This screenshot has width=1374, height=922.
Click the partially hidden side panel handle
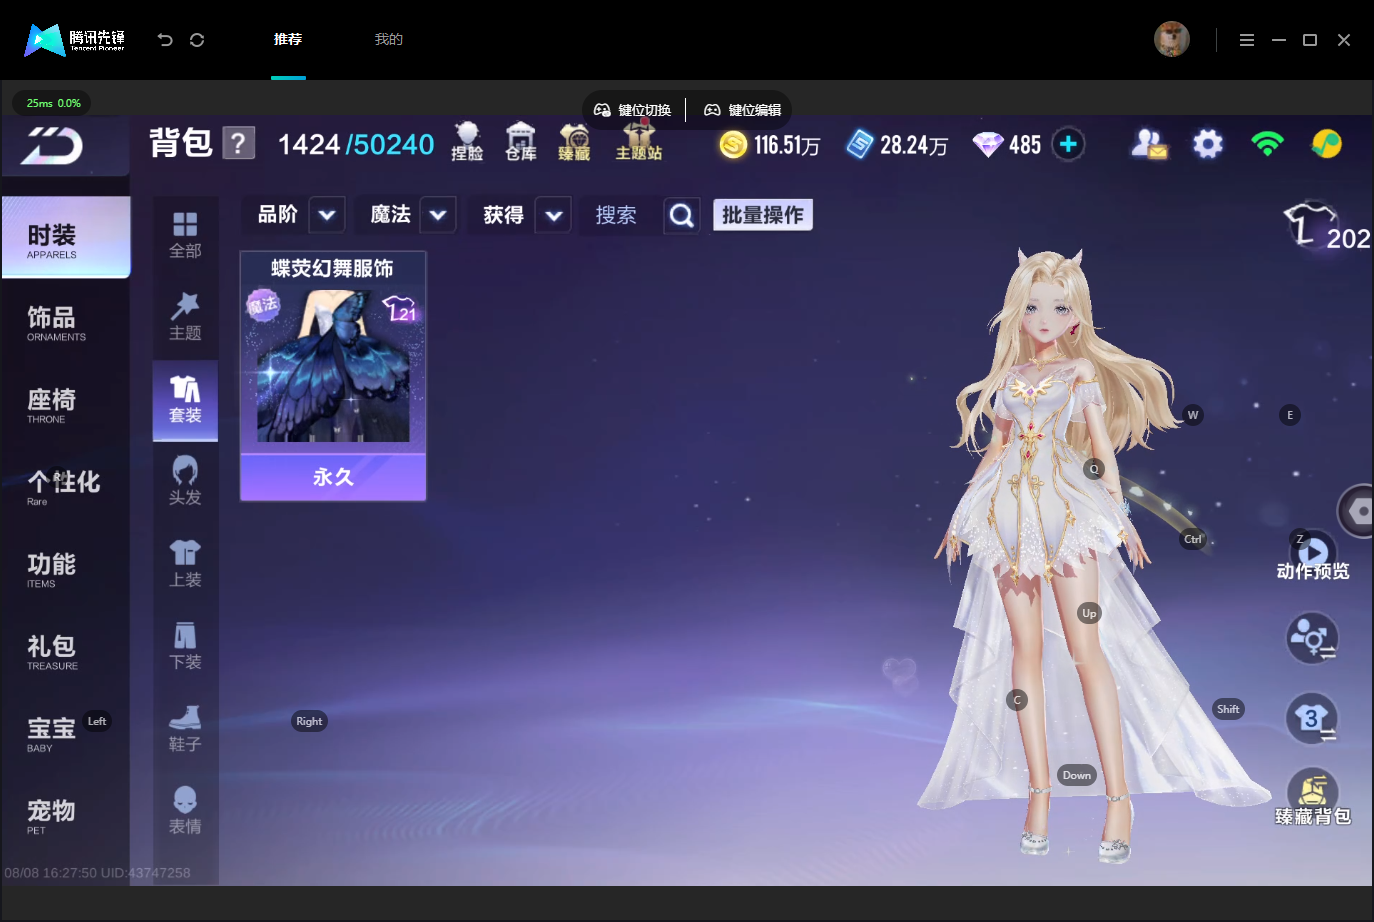(x=1356, y=511)
